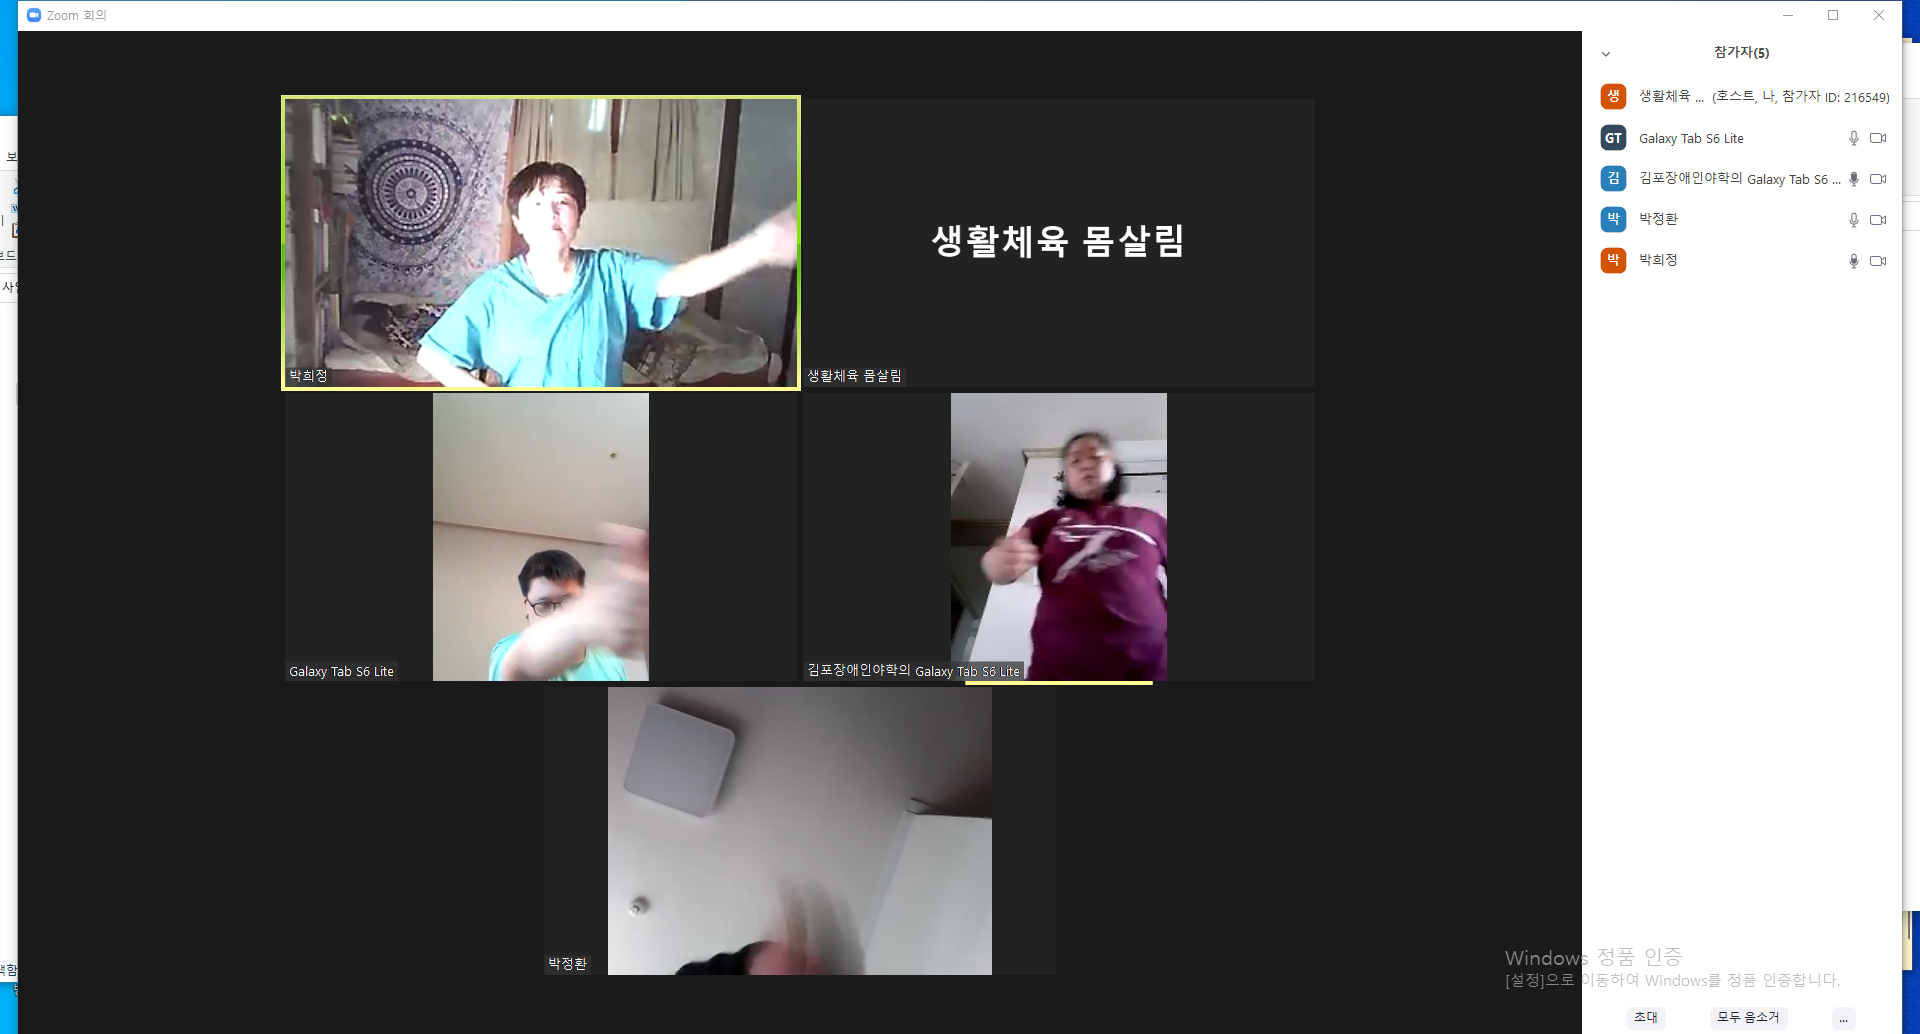Click microphone icon for 김포장애인야학의 participant

tap(1853, 179)
